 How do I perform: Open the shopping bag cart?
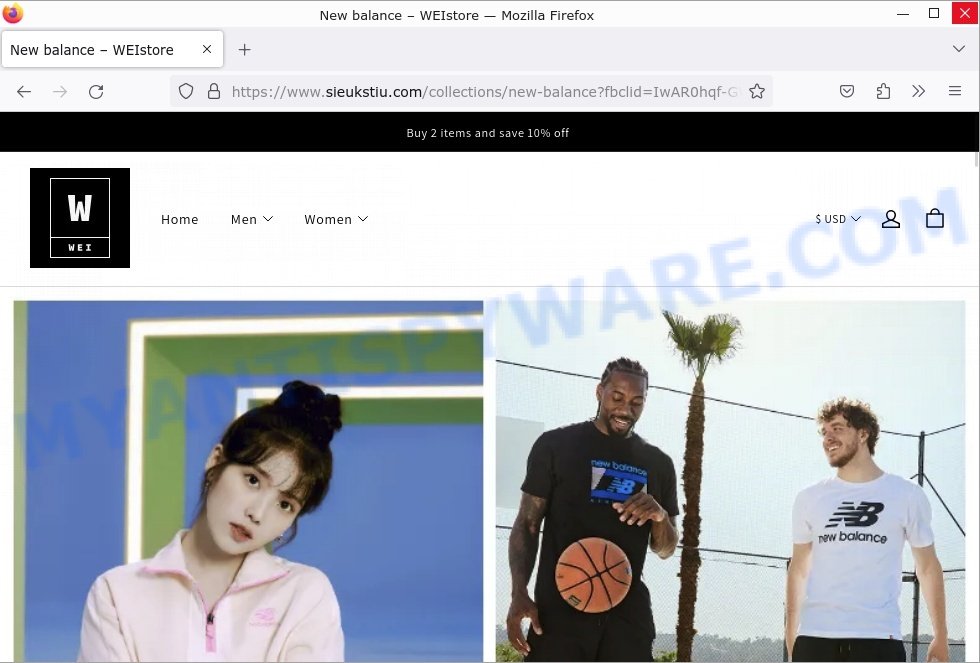935,218
